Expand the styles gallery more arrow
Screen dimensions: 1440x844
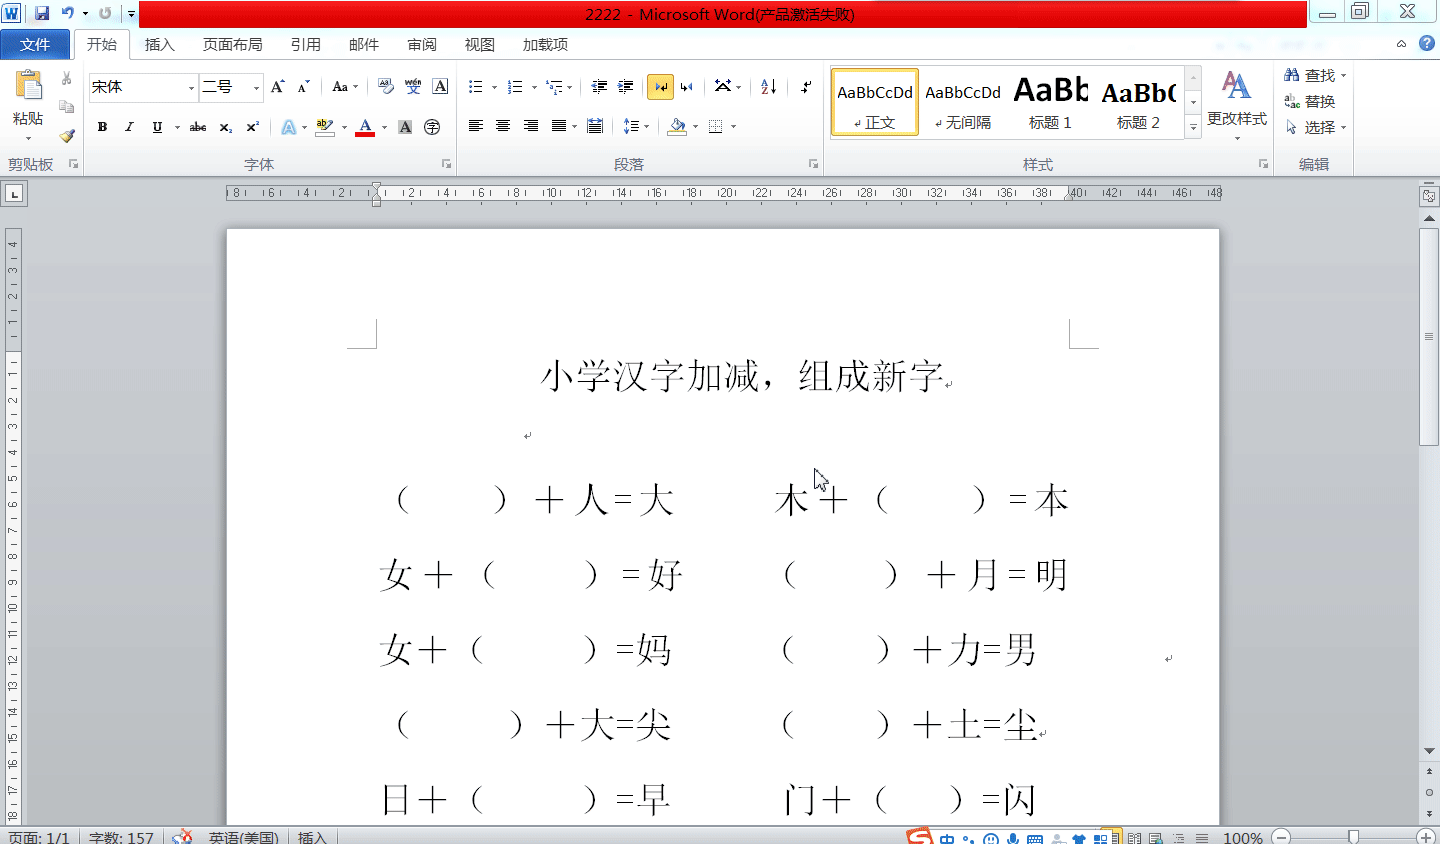(x=1193, y=127)
